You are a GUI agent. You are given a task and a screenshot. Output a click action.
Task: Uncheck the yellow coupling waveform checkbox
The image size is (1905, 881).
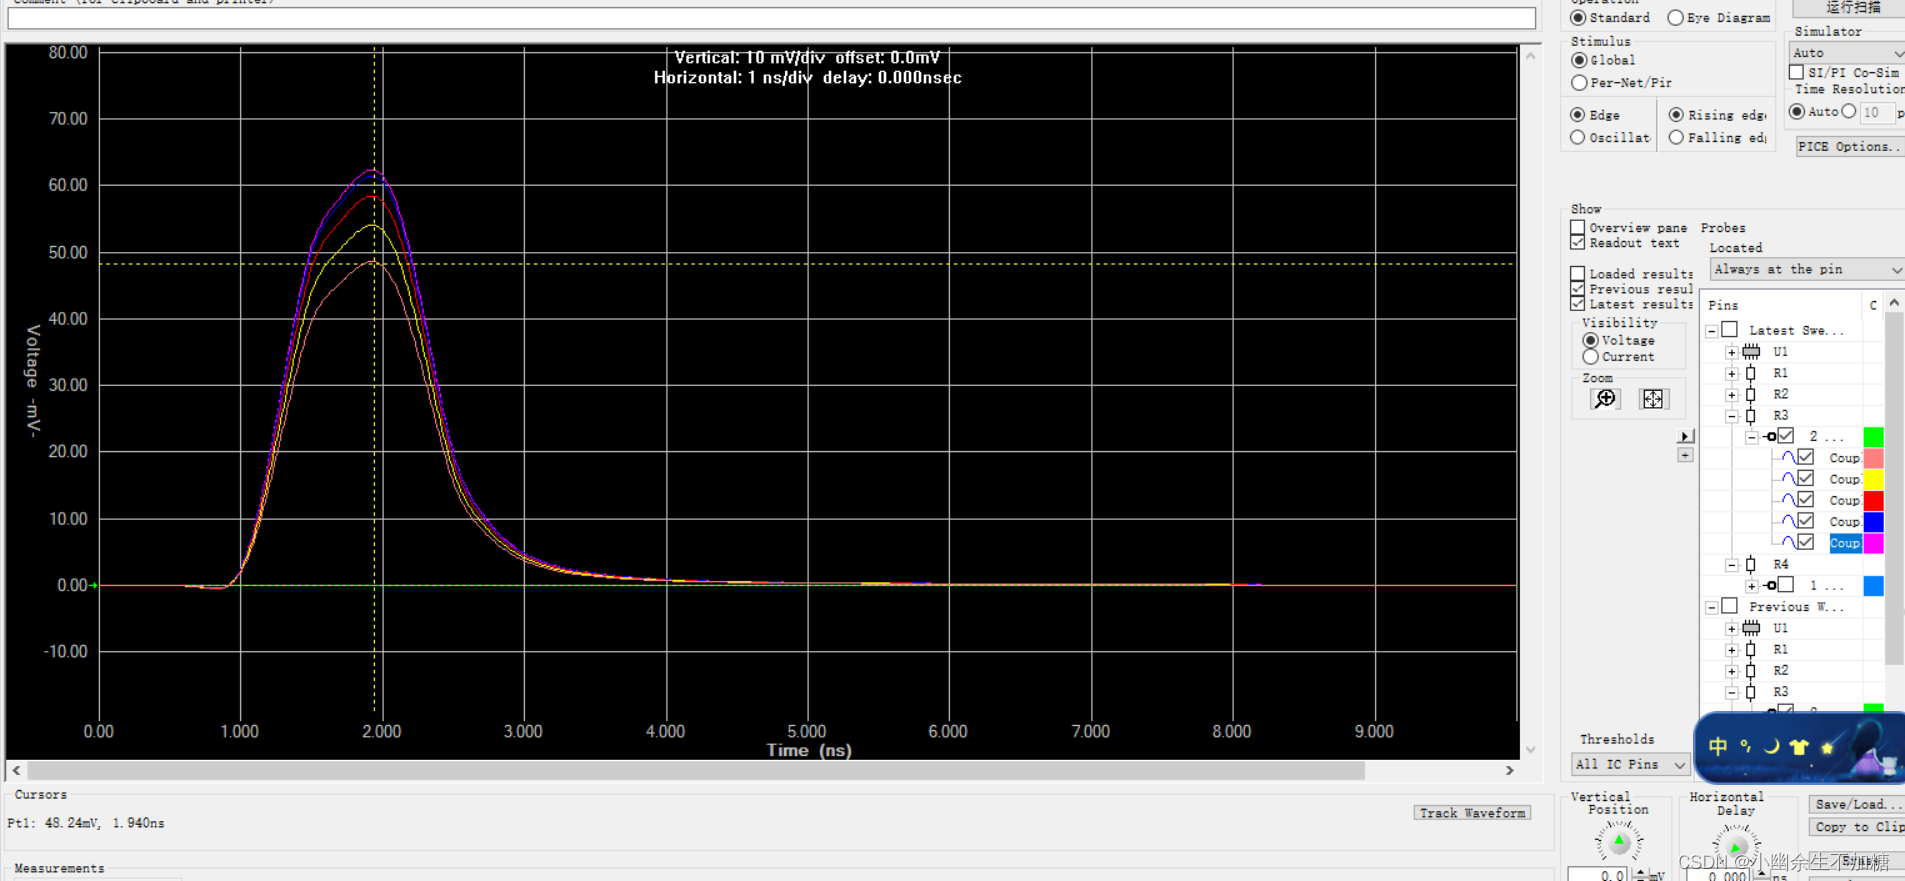pyautogui.click(x=1805, y=478)
